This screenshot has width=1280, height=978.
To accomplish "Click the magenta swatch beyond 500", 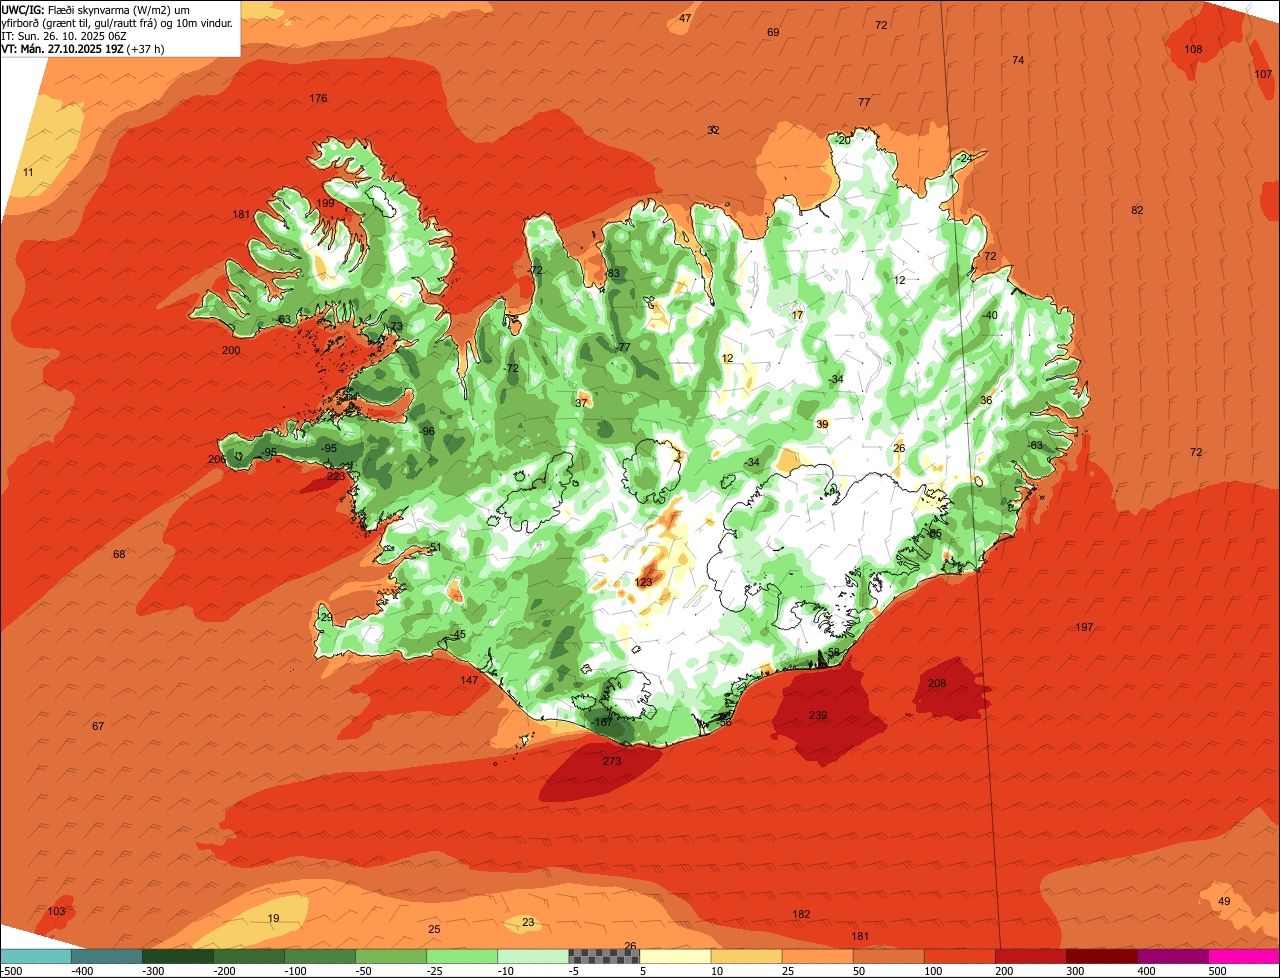I will point(1244,956).
